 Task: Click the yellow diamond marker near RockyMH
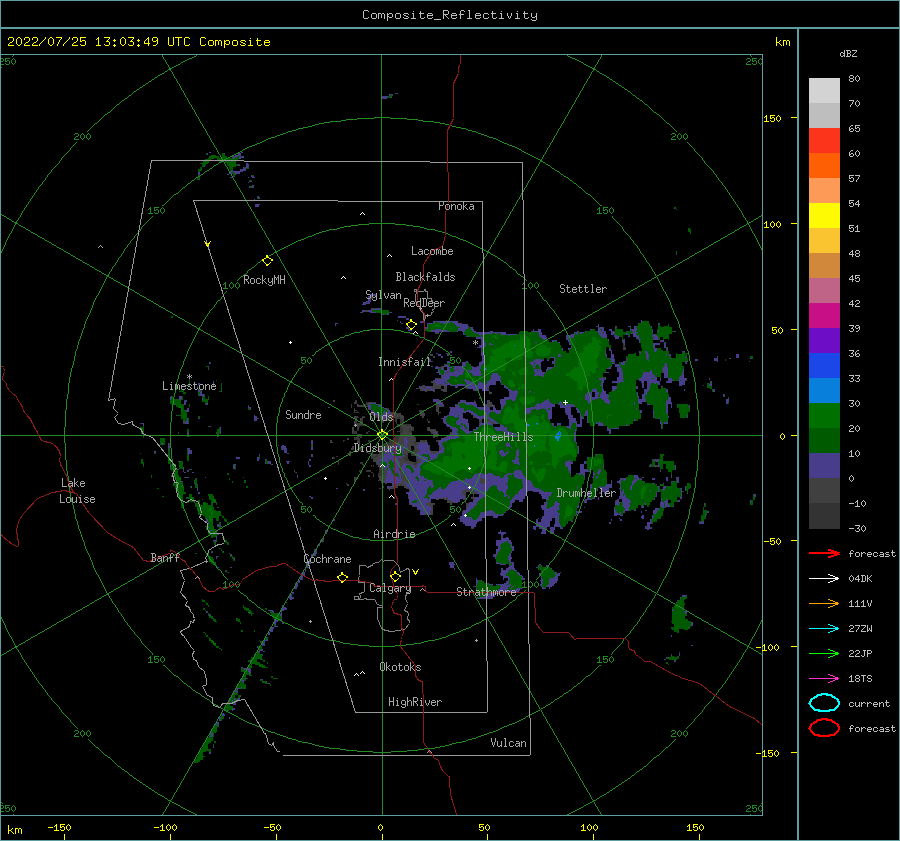click(x=267, y=261)
